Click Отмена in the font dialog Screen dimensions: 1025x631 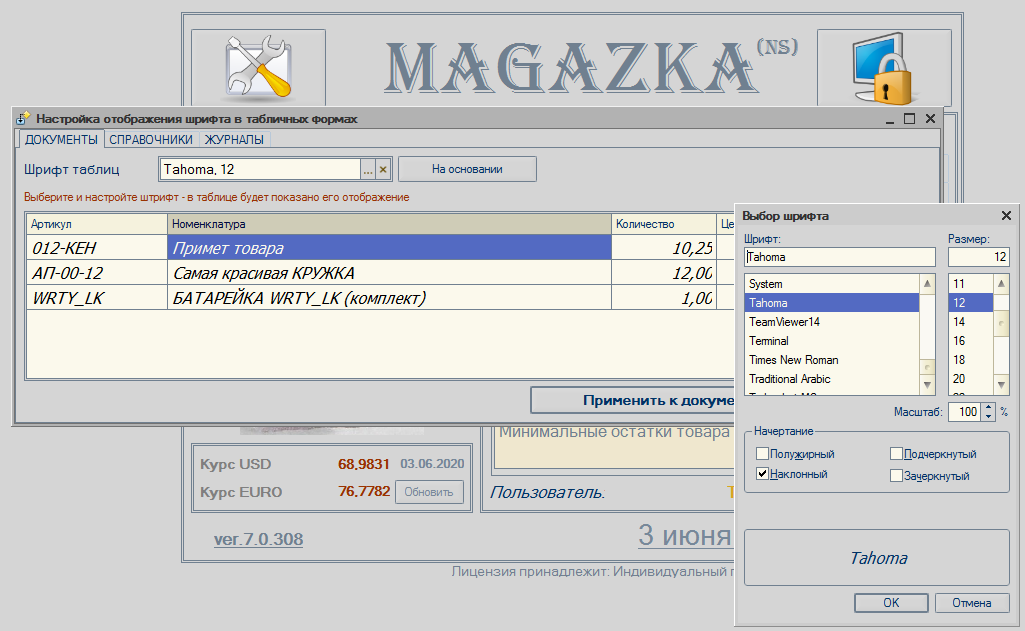click(x=971, y=603)
